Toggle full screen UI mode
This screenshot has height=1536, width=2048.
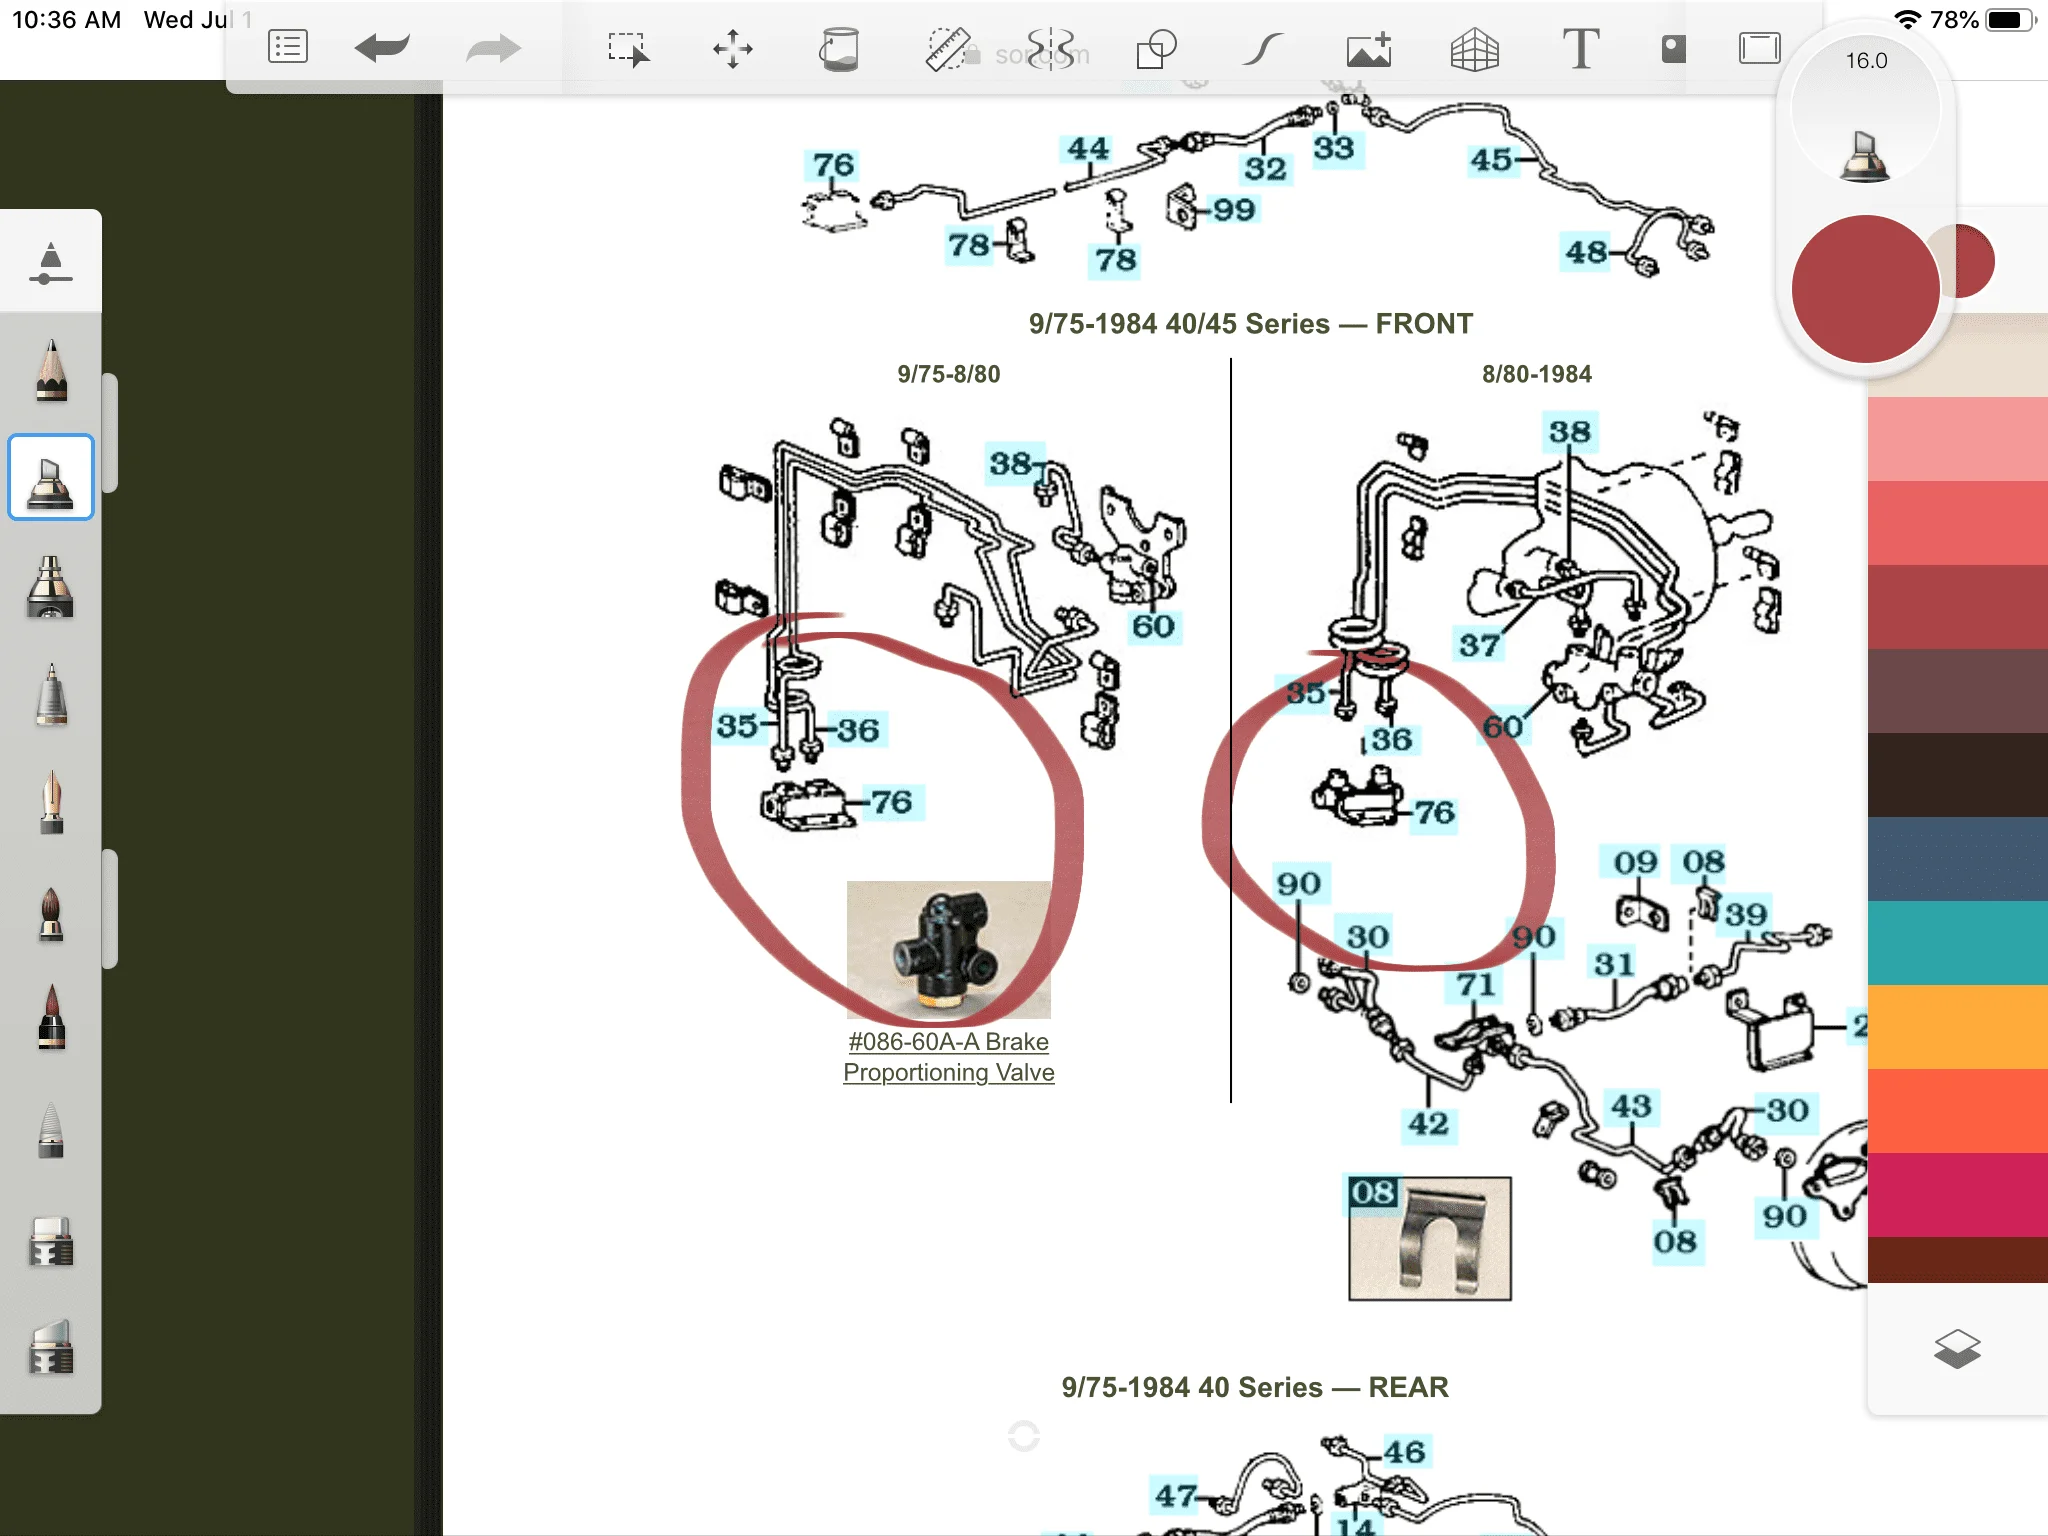click(x=1759, y=48)
